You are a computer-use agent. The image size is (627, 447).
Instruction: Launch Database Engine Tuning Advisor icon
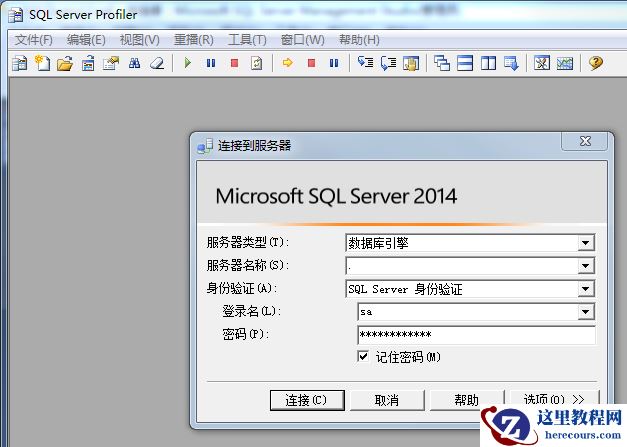(542, 63)
